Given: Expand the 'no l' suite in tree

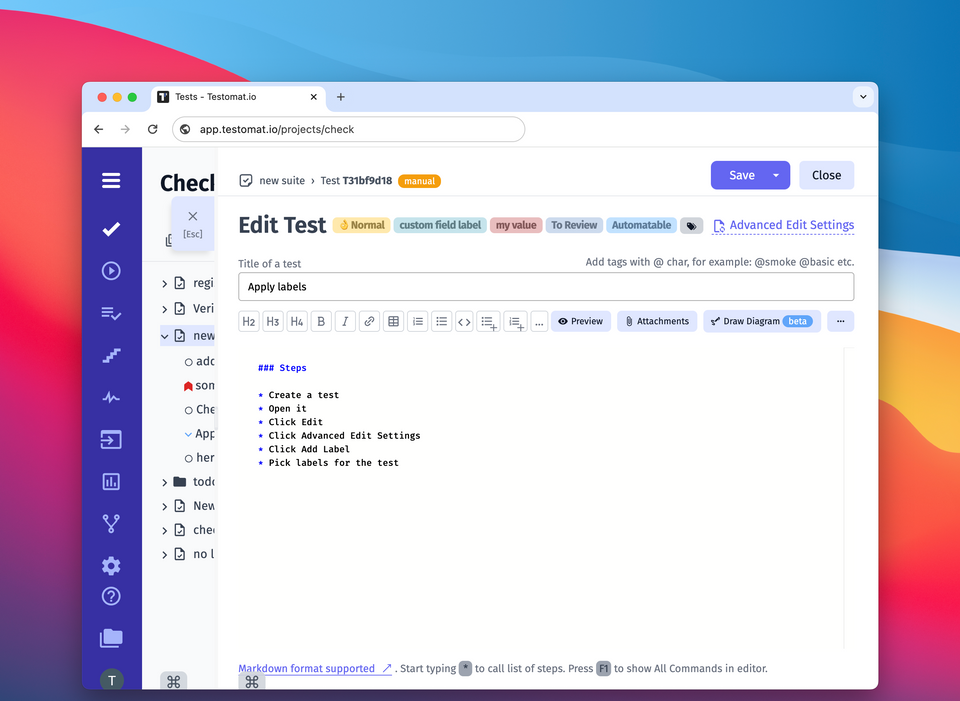Looking at the screenshot, I should (x=164, y=555).
